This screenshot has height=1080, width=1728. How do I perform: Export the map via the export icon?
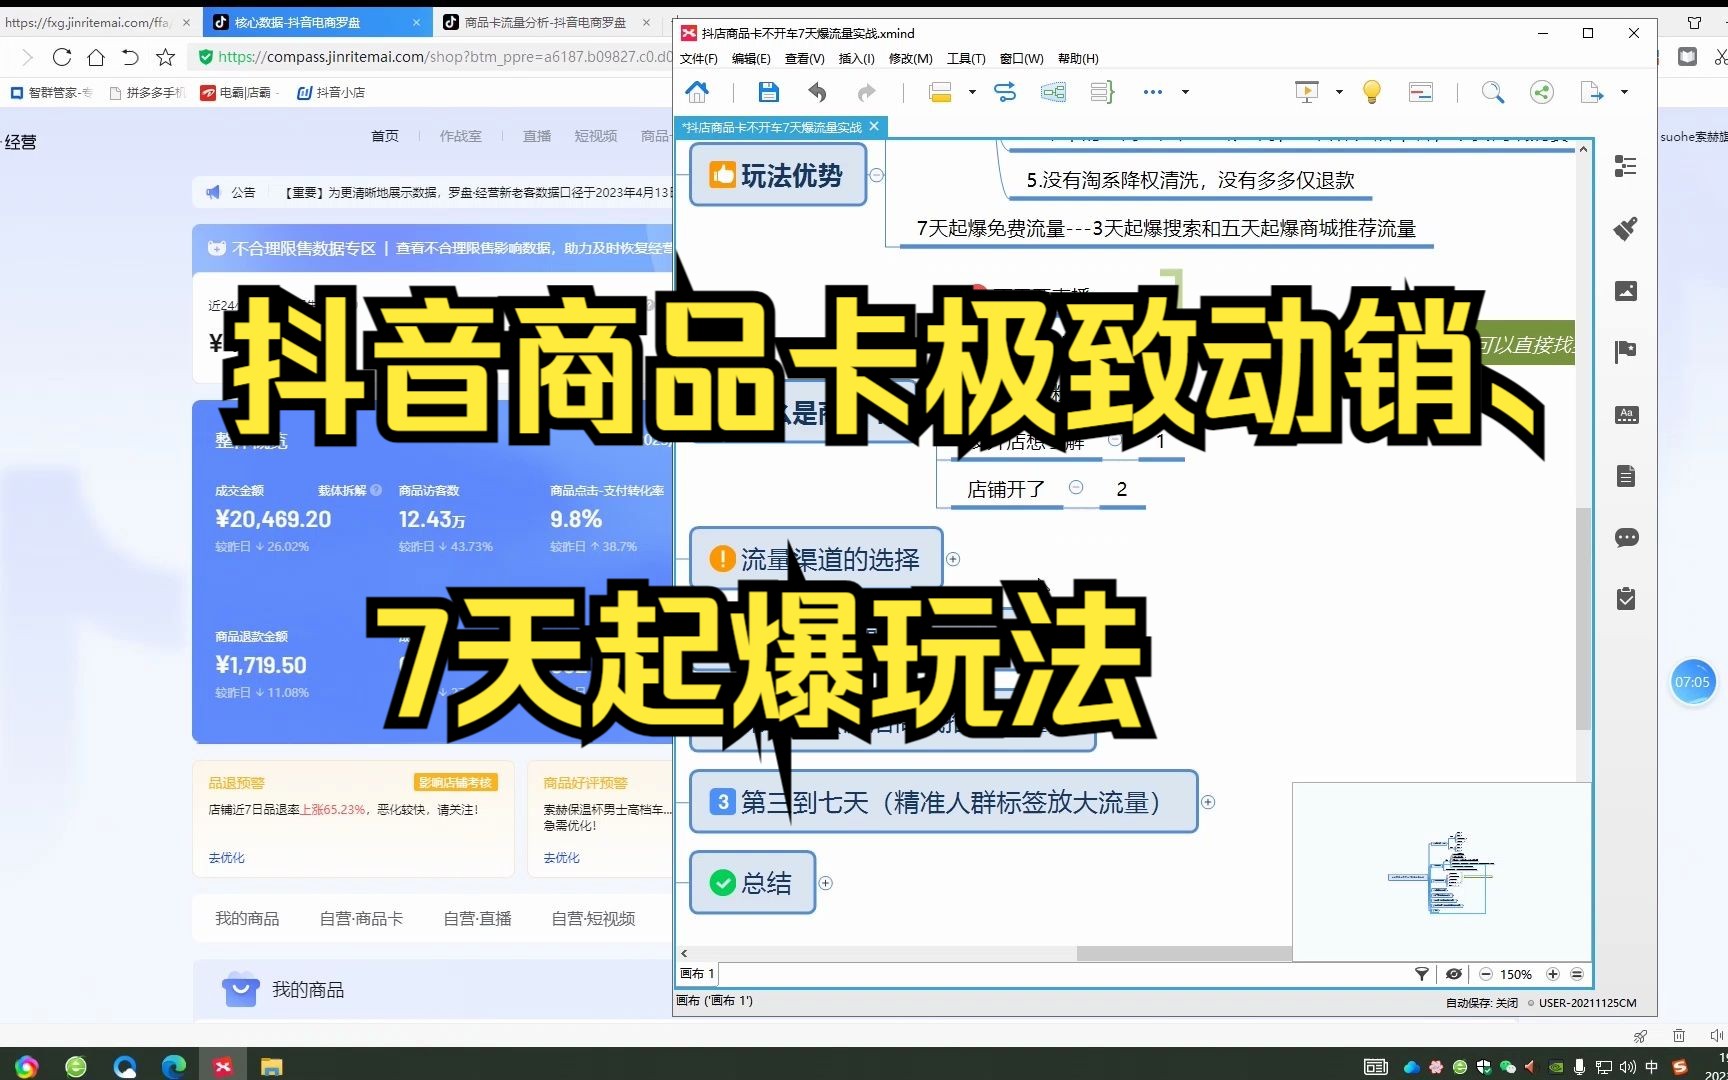tap(1591, 92)
